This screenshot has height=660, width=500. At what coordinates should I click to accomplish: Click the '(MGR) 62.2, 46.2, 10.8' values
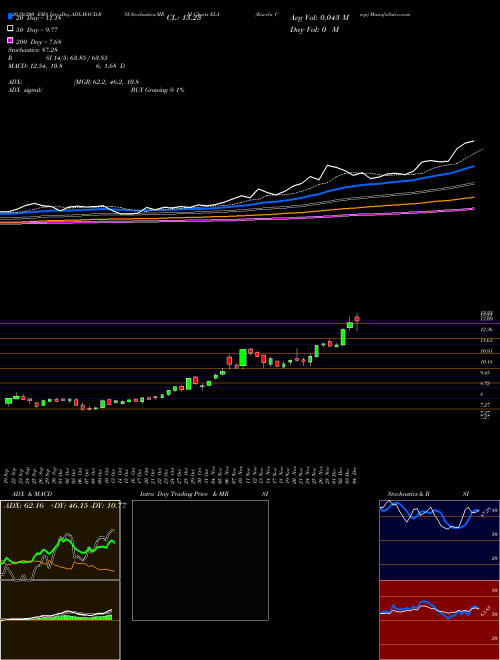pos(106,82)
